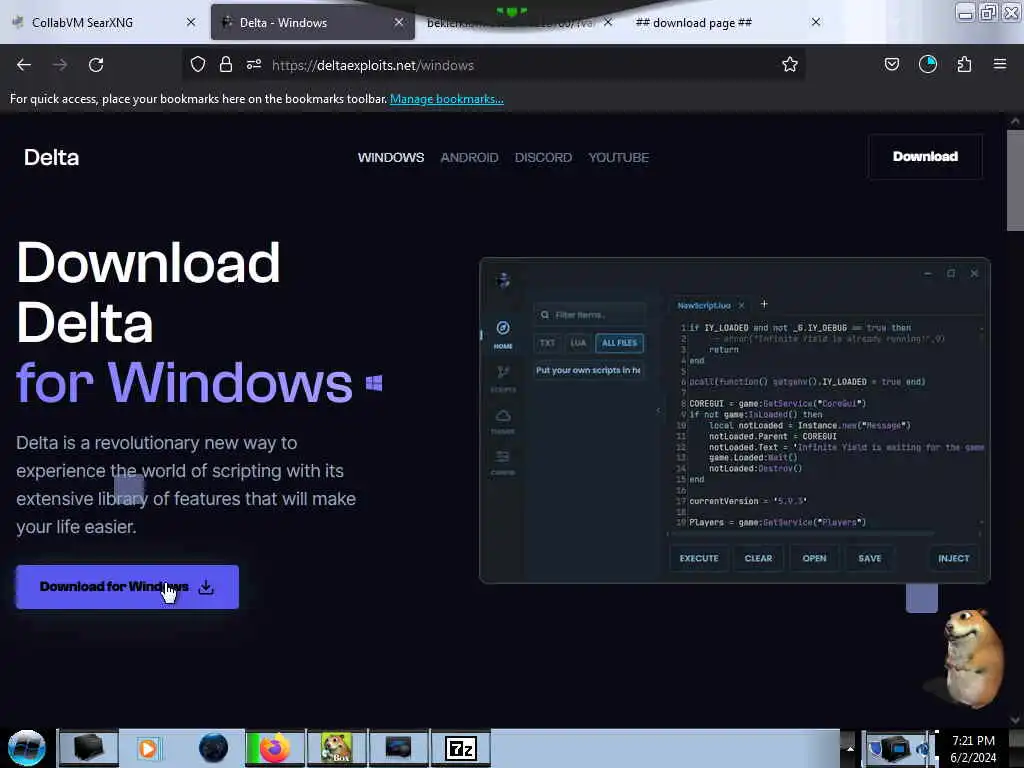The image size is (1024, 768).
Task: Open the media player taskbar icon
Action: click(148, 748)
